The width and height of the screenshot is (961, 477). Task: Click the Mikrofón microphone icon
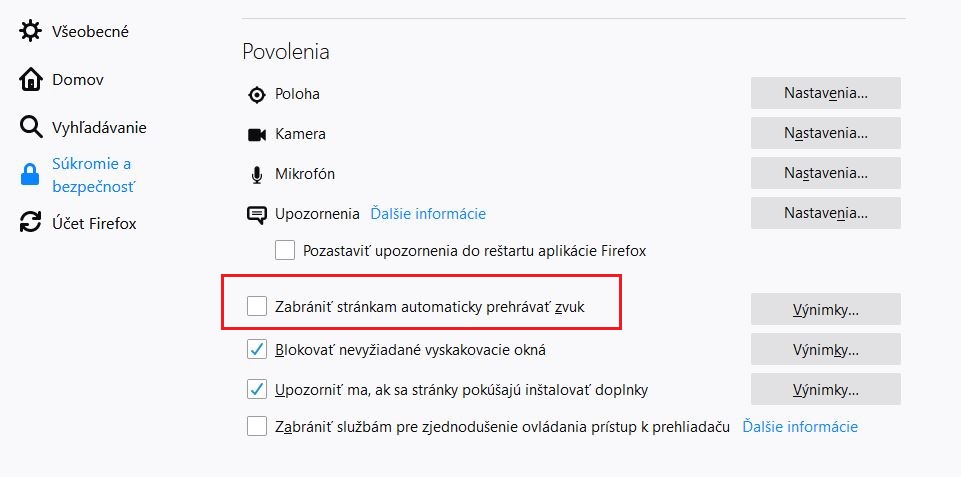257,174
